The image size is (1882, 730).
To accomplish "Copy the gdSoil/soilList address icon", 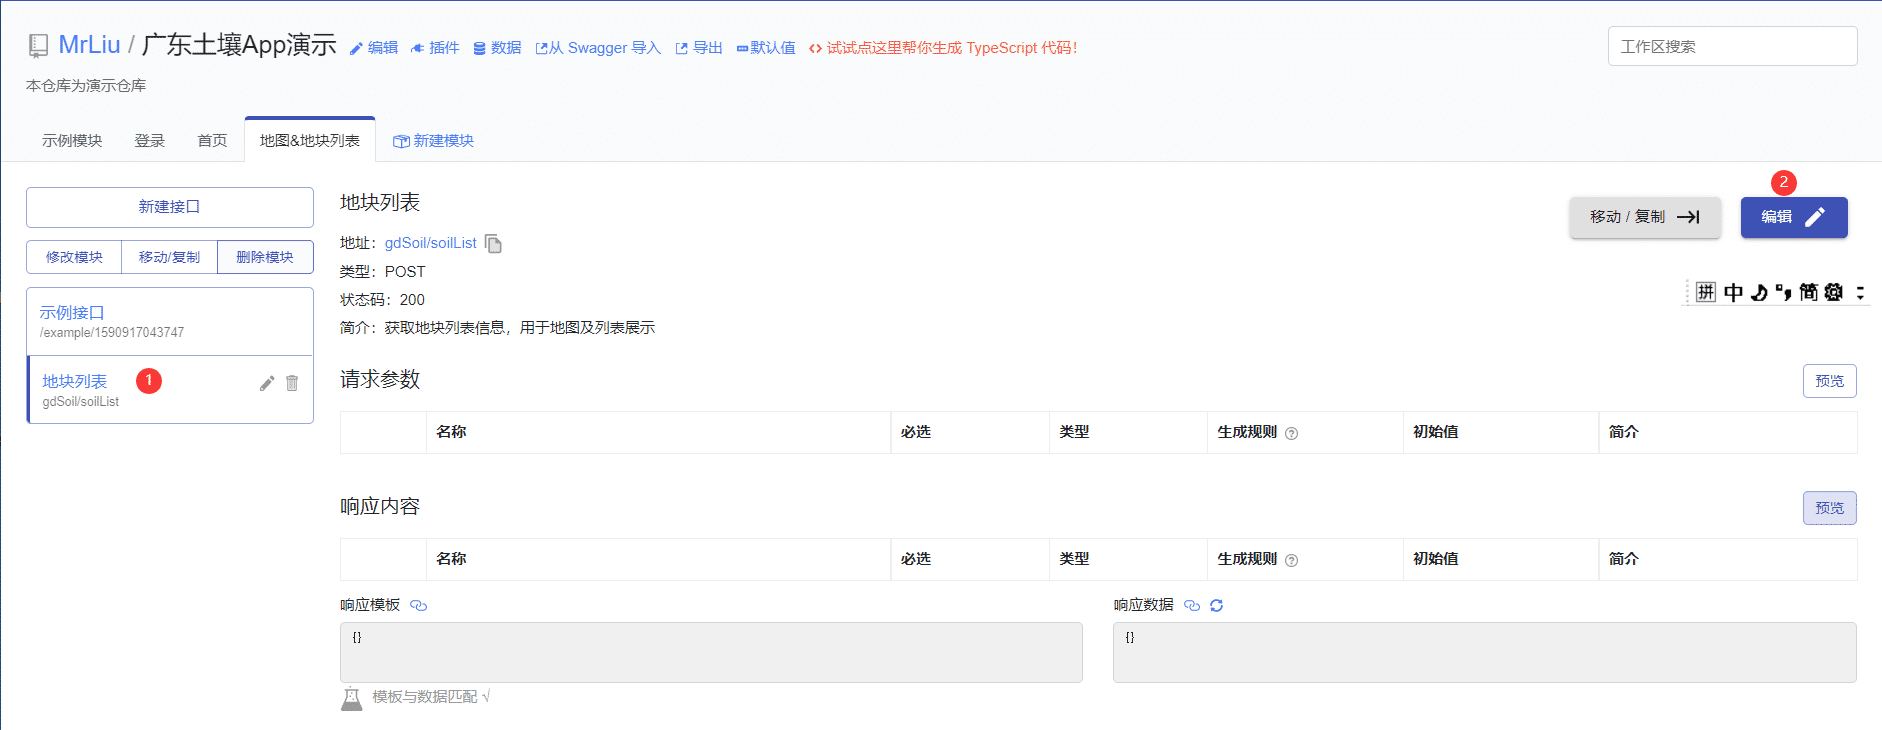I will coord(493,244).
